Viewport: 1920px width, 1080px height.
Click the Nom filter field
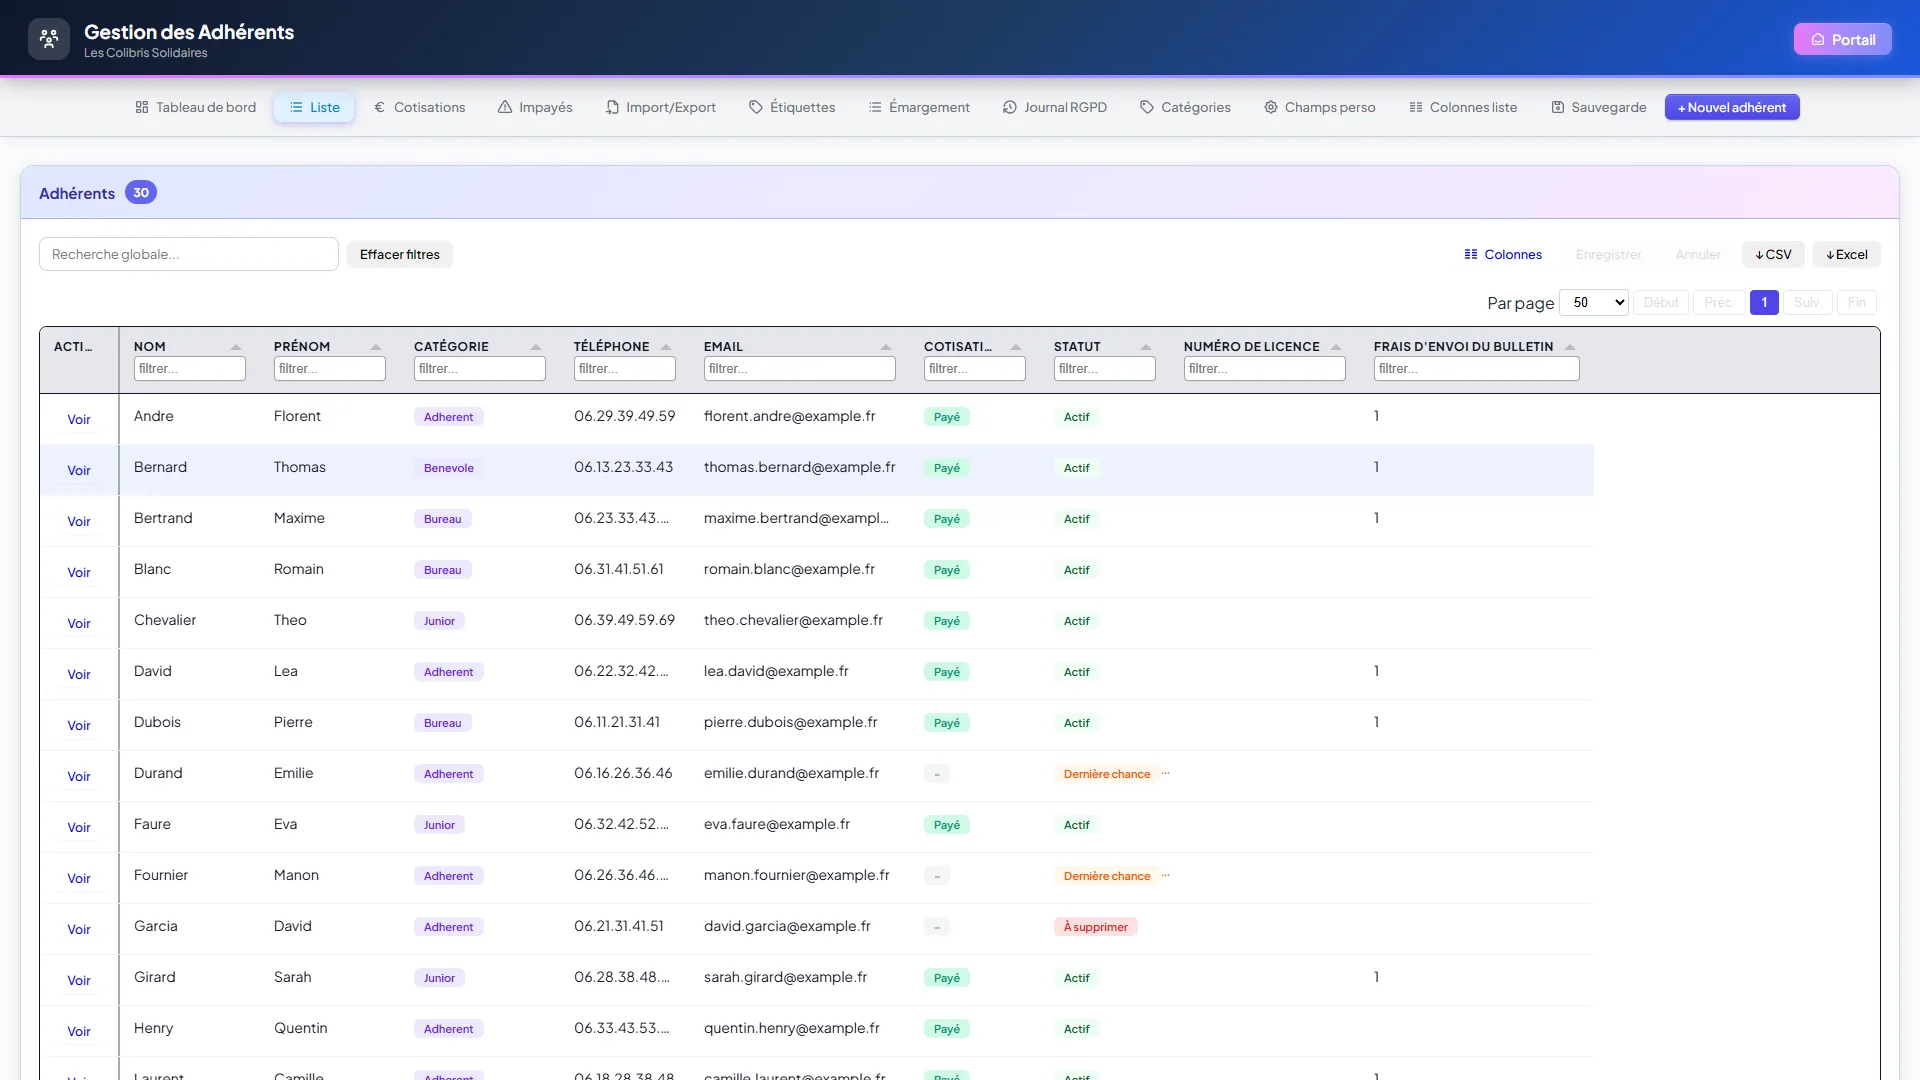190,369
